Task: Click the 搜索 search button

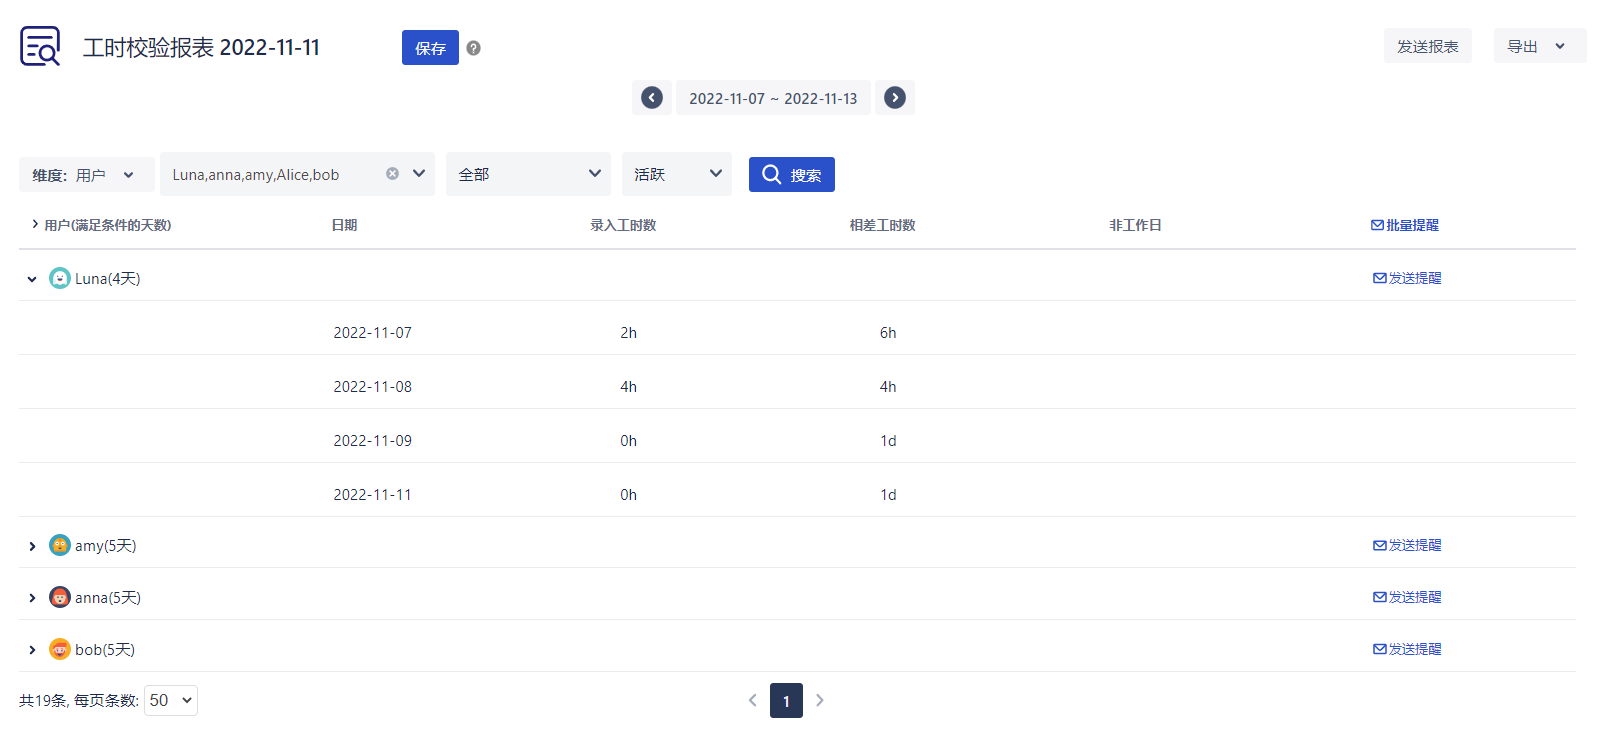Action: 792,175
